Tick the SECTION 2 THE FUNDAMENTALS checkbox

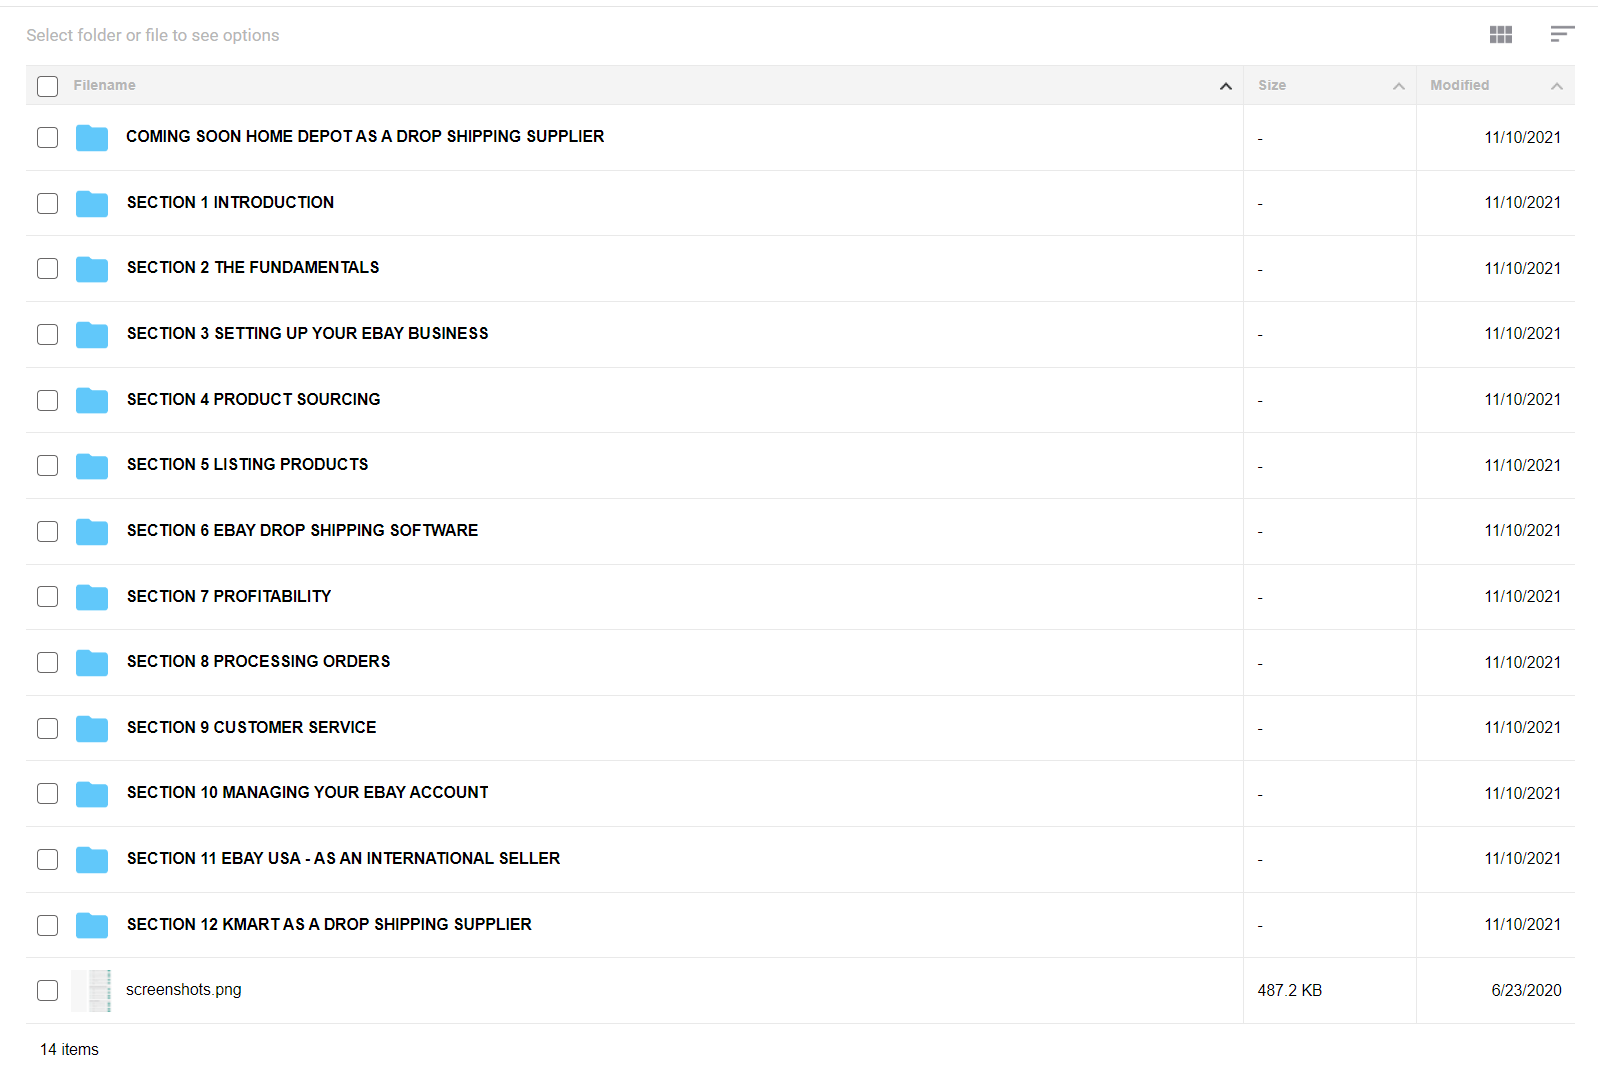tap(47, 268)
